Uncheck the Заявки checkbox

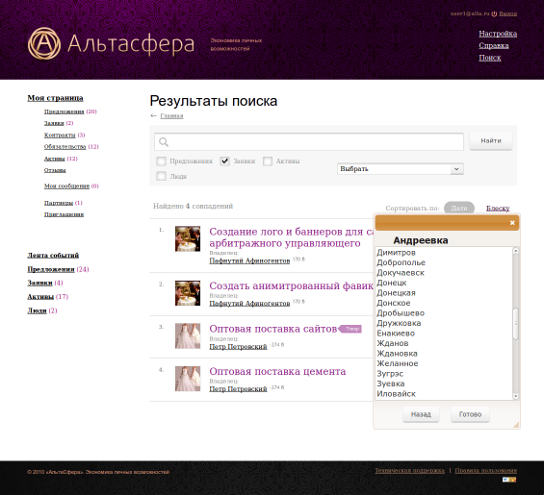(x=225, y=161)
